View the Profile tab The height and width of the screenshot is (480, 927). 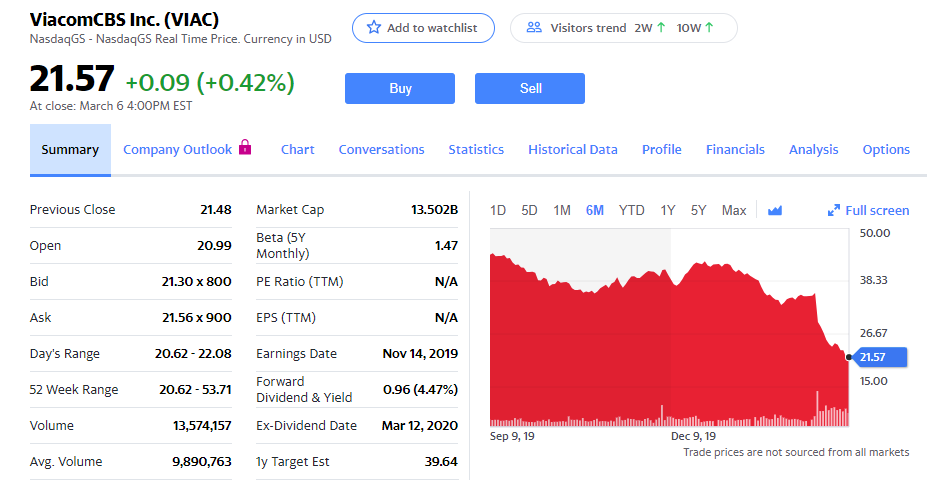pos(662,150)
